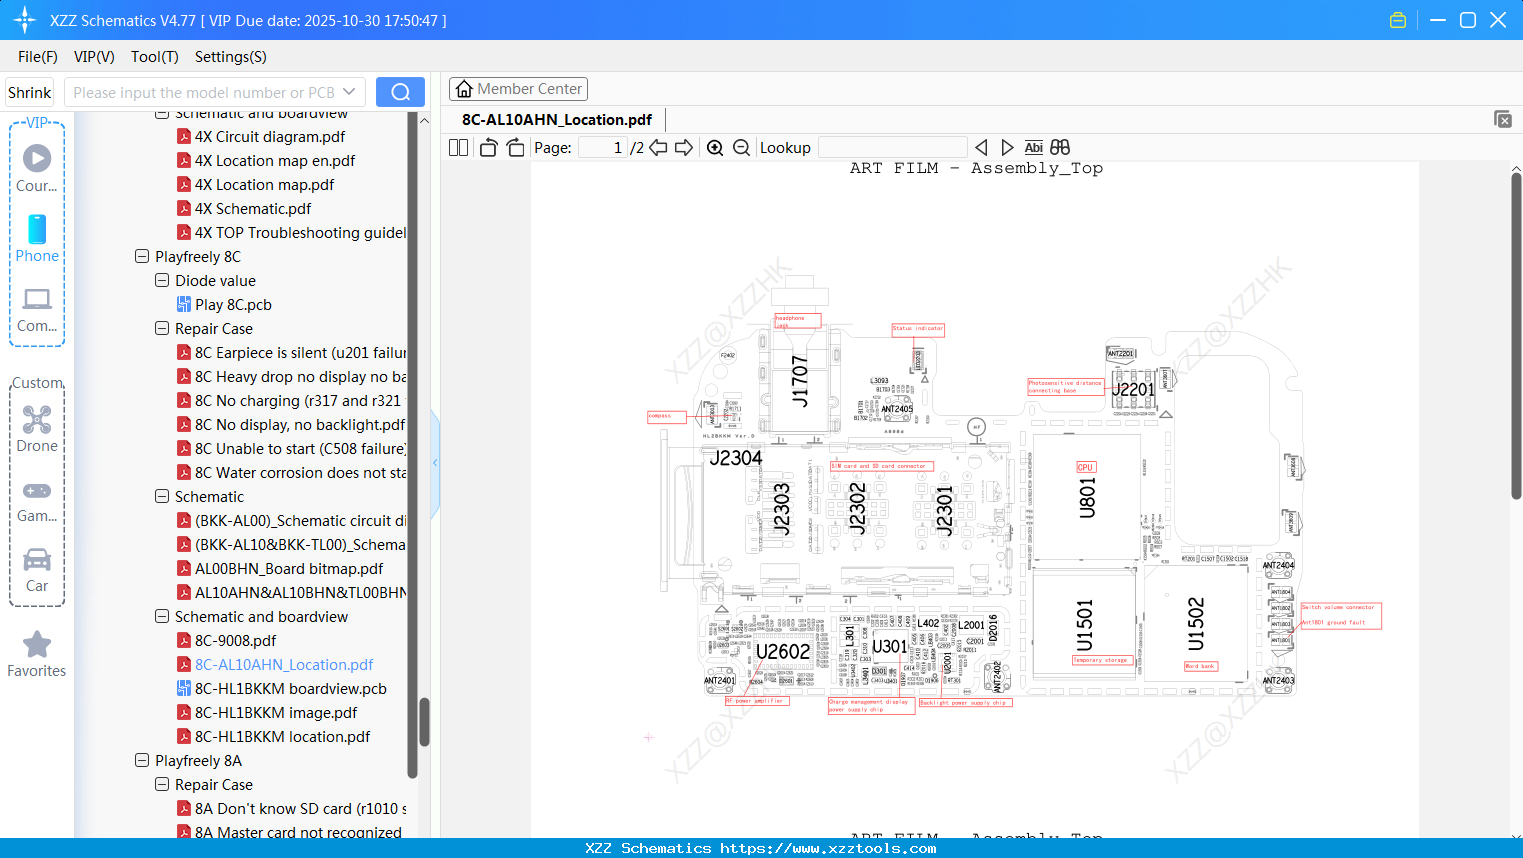
Task: Zoom out of the PDF
Action: click(x=742, y=148)
